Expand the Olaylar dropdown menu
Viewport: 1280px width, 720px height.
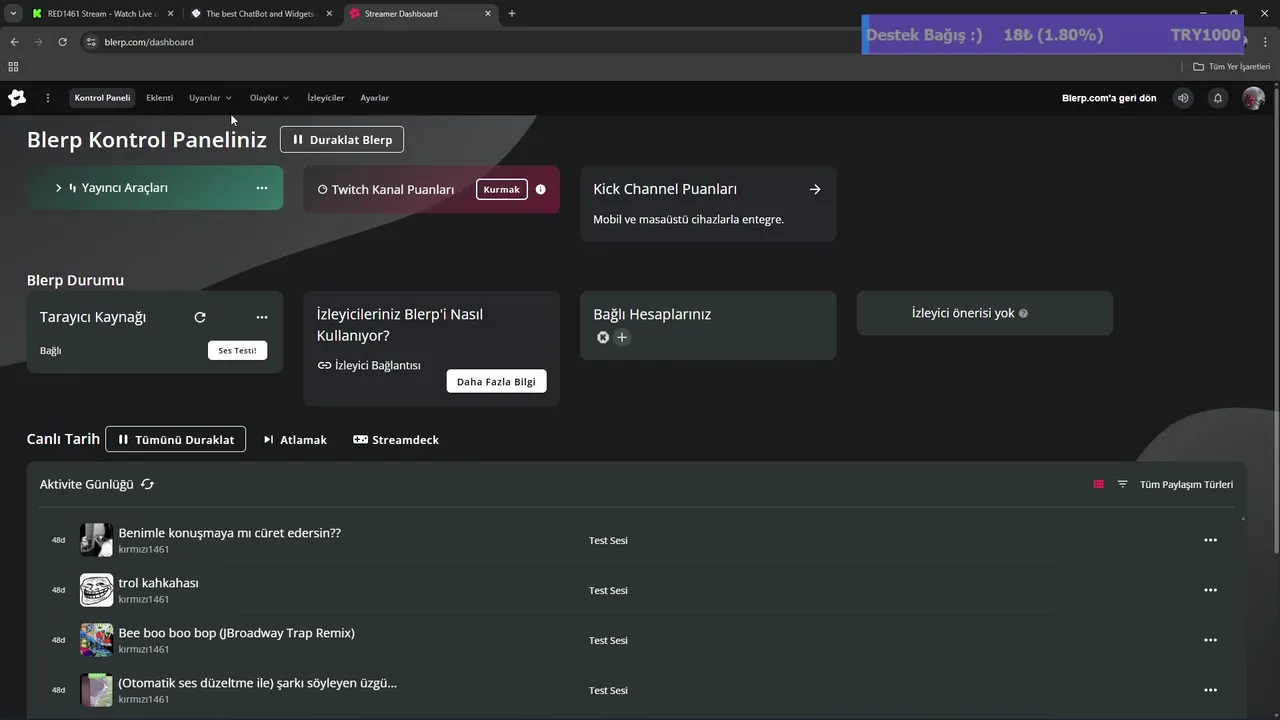[x=269, y=98]
